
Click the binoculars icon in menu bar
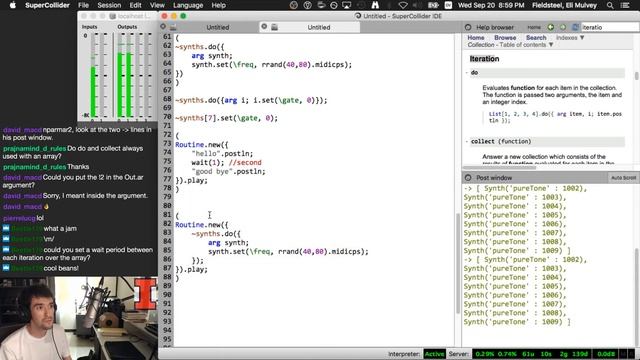click(x=375, y=5)
